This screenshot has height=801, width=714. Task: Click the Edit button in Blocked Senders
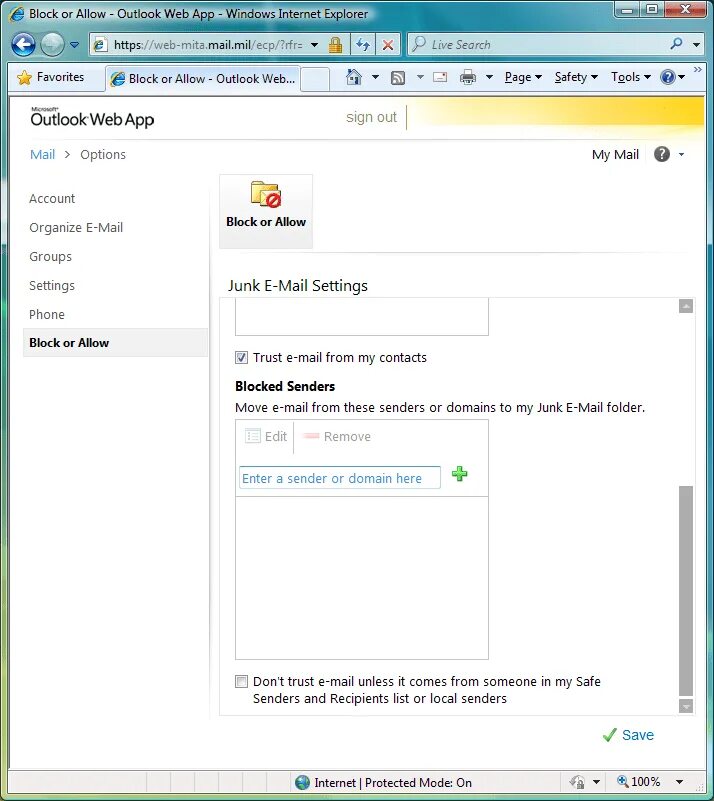(x=266, y=436)
